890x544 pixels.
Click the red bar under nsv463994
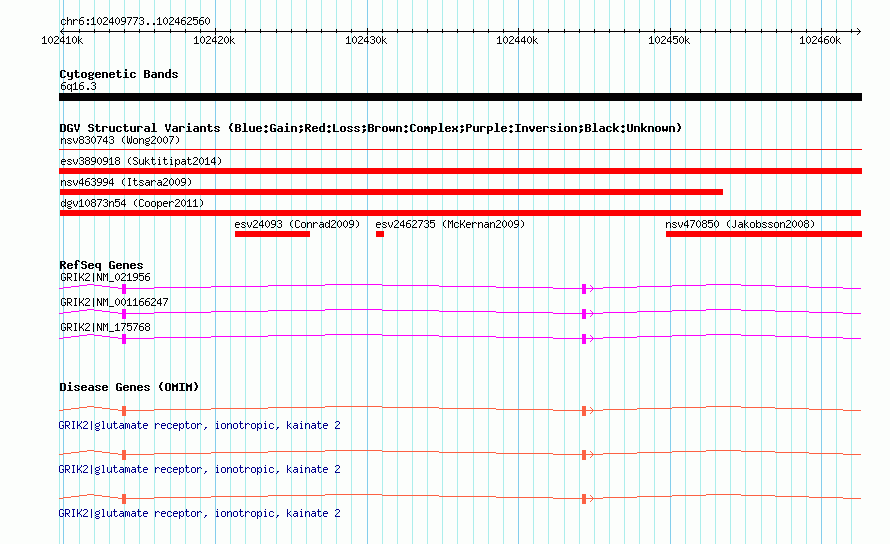[x=391, y=192]
